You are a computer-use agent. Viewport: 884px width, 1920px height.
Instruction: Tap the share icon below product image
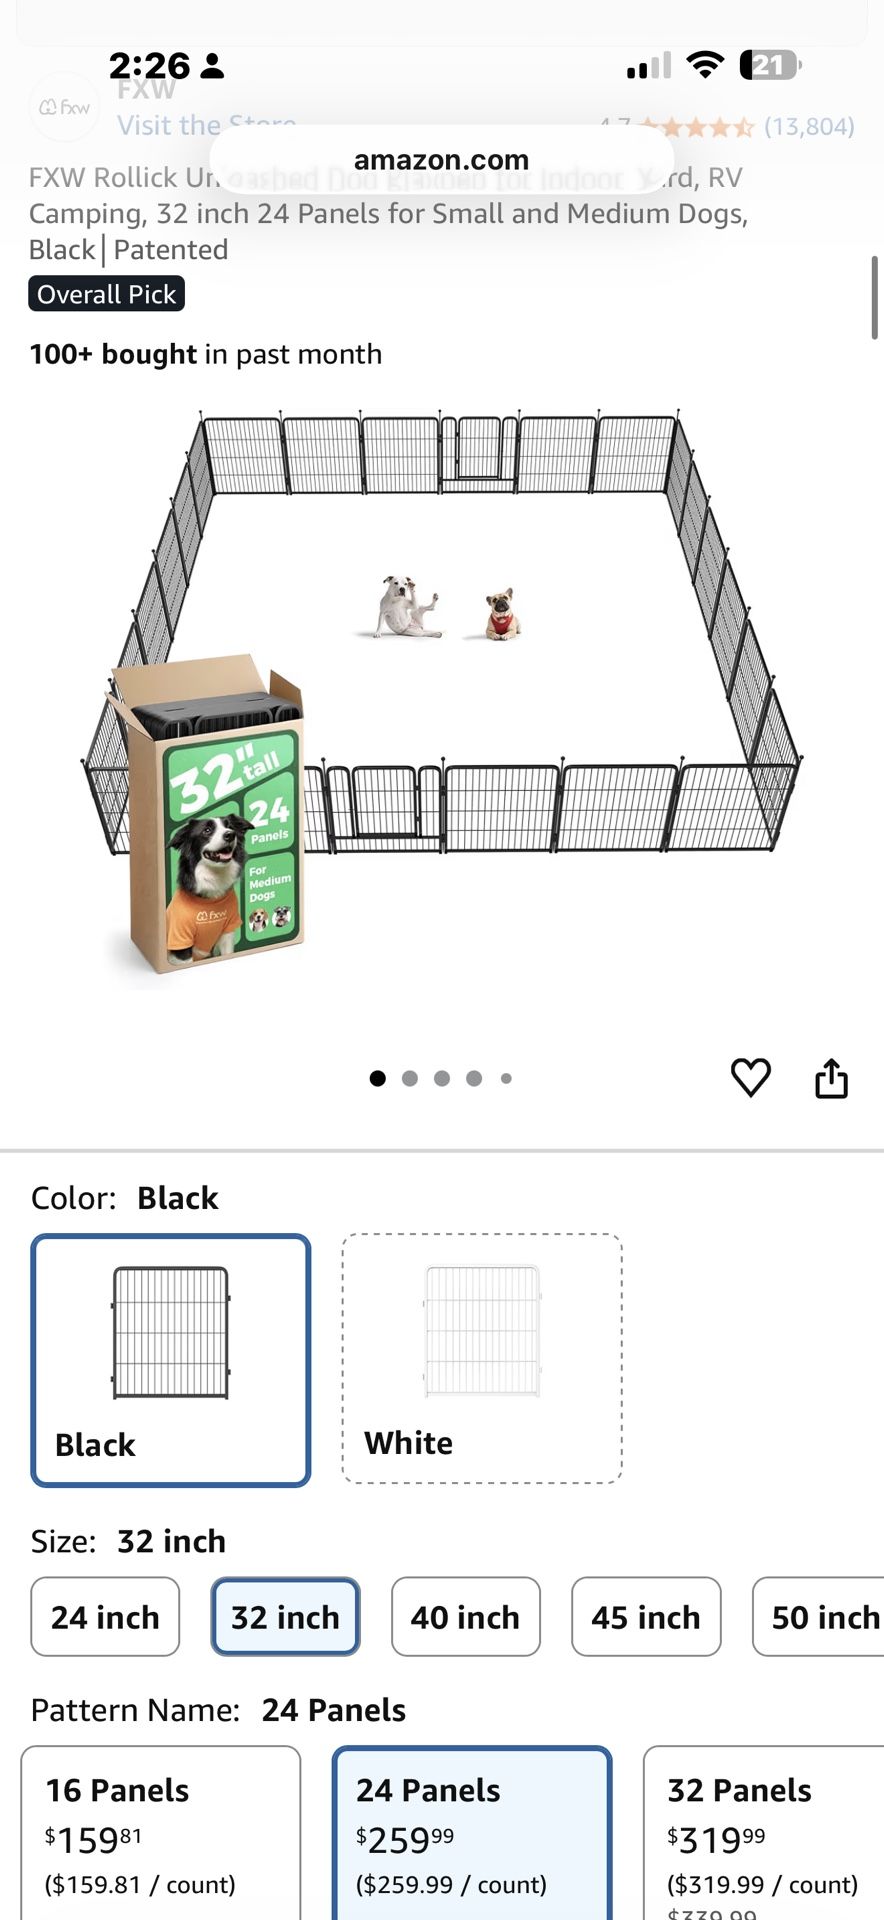coord(831,1077)
